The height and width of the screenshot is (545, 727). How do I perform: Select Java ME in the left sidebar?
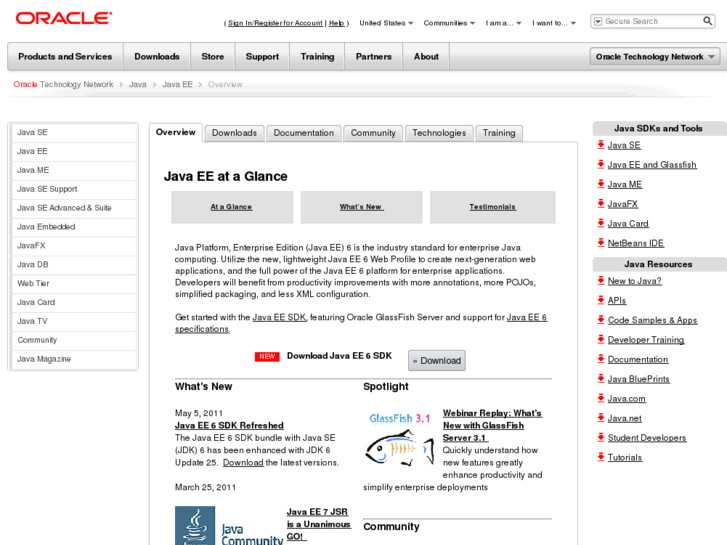pos(74,170)
